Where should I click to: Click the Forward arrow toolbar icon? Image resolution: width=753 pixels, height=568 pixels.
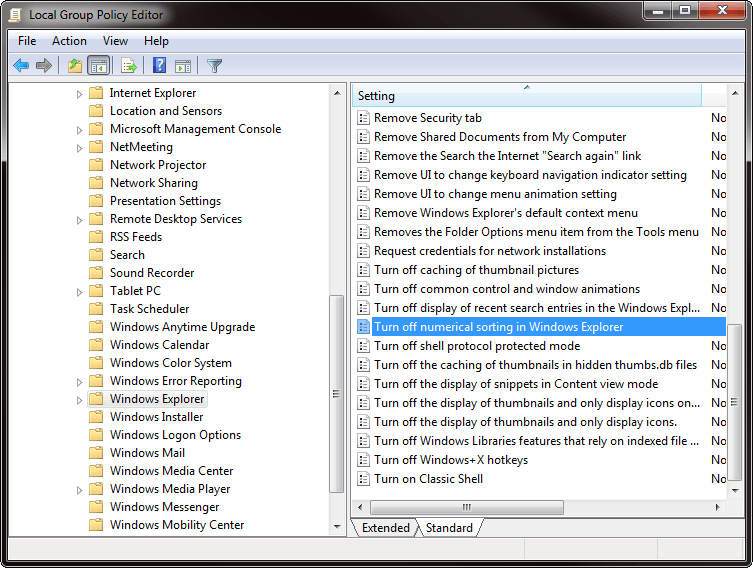tap(44, 65)
